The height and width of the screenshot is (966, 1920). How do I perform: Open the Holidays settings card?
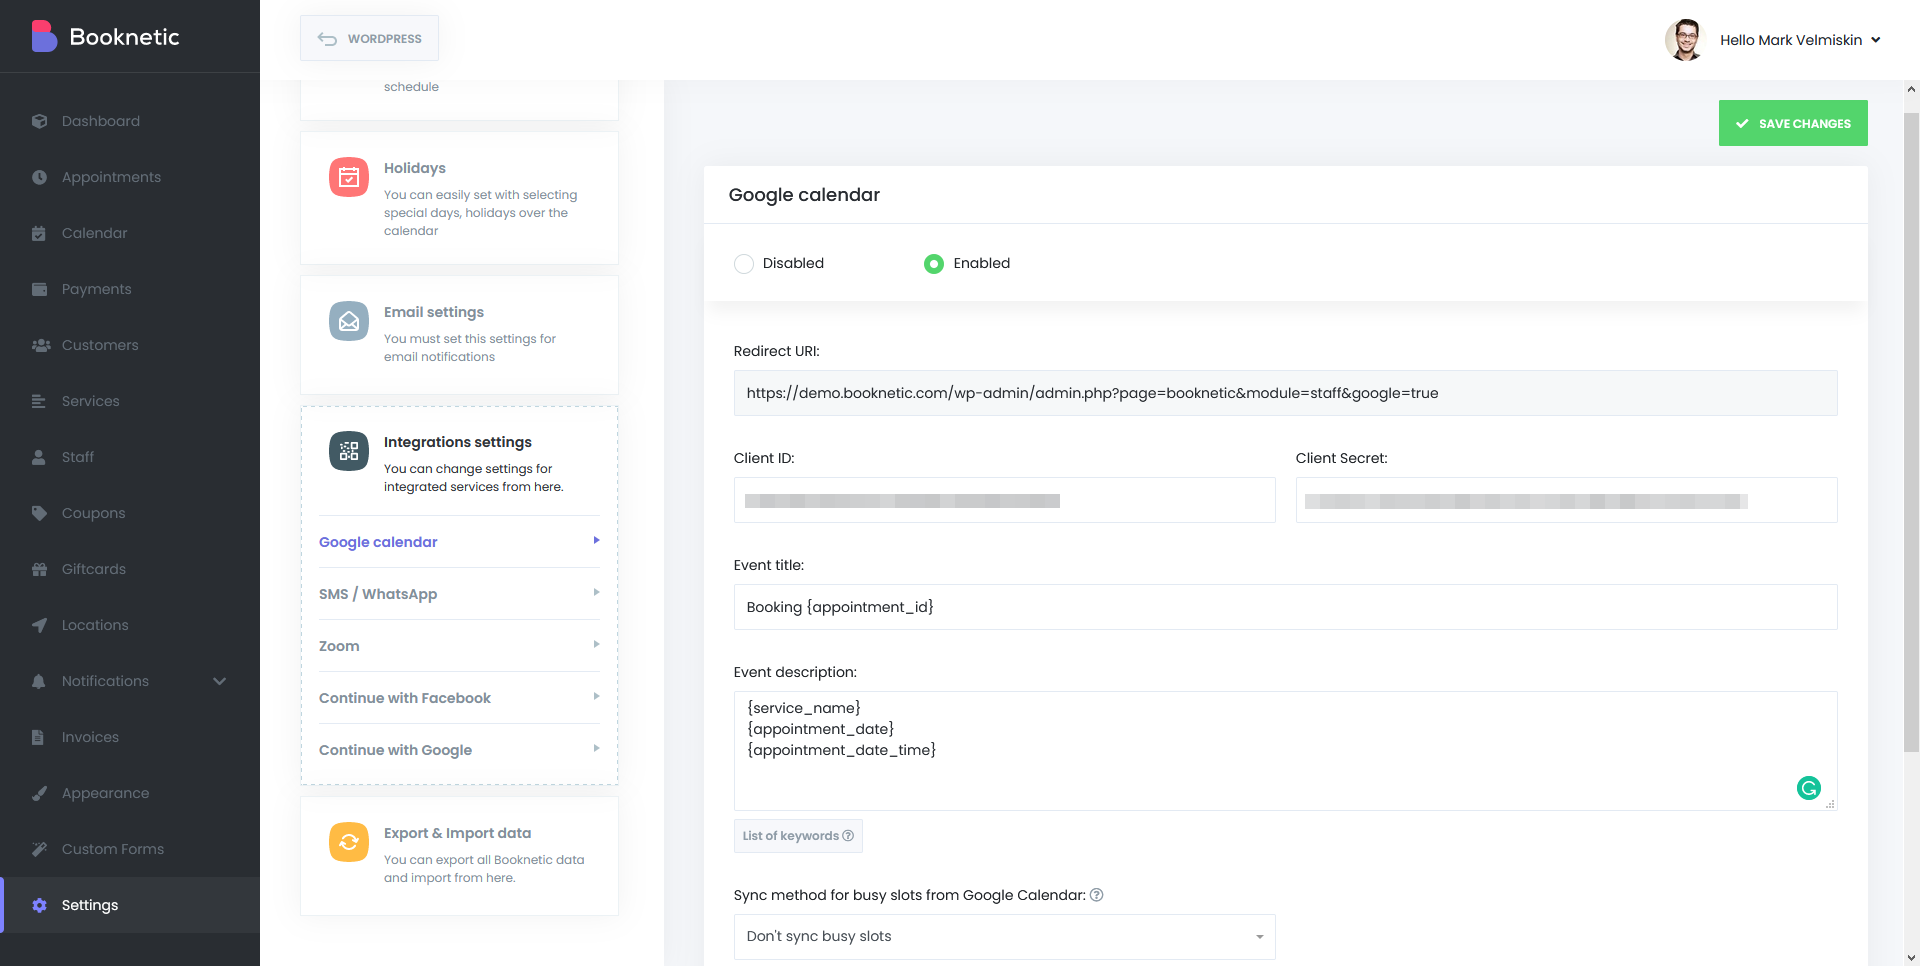pos(459,198)
